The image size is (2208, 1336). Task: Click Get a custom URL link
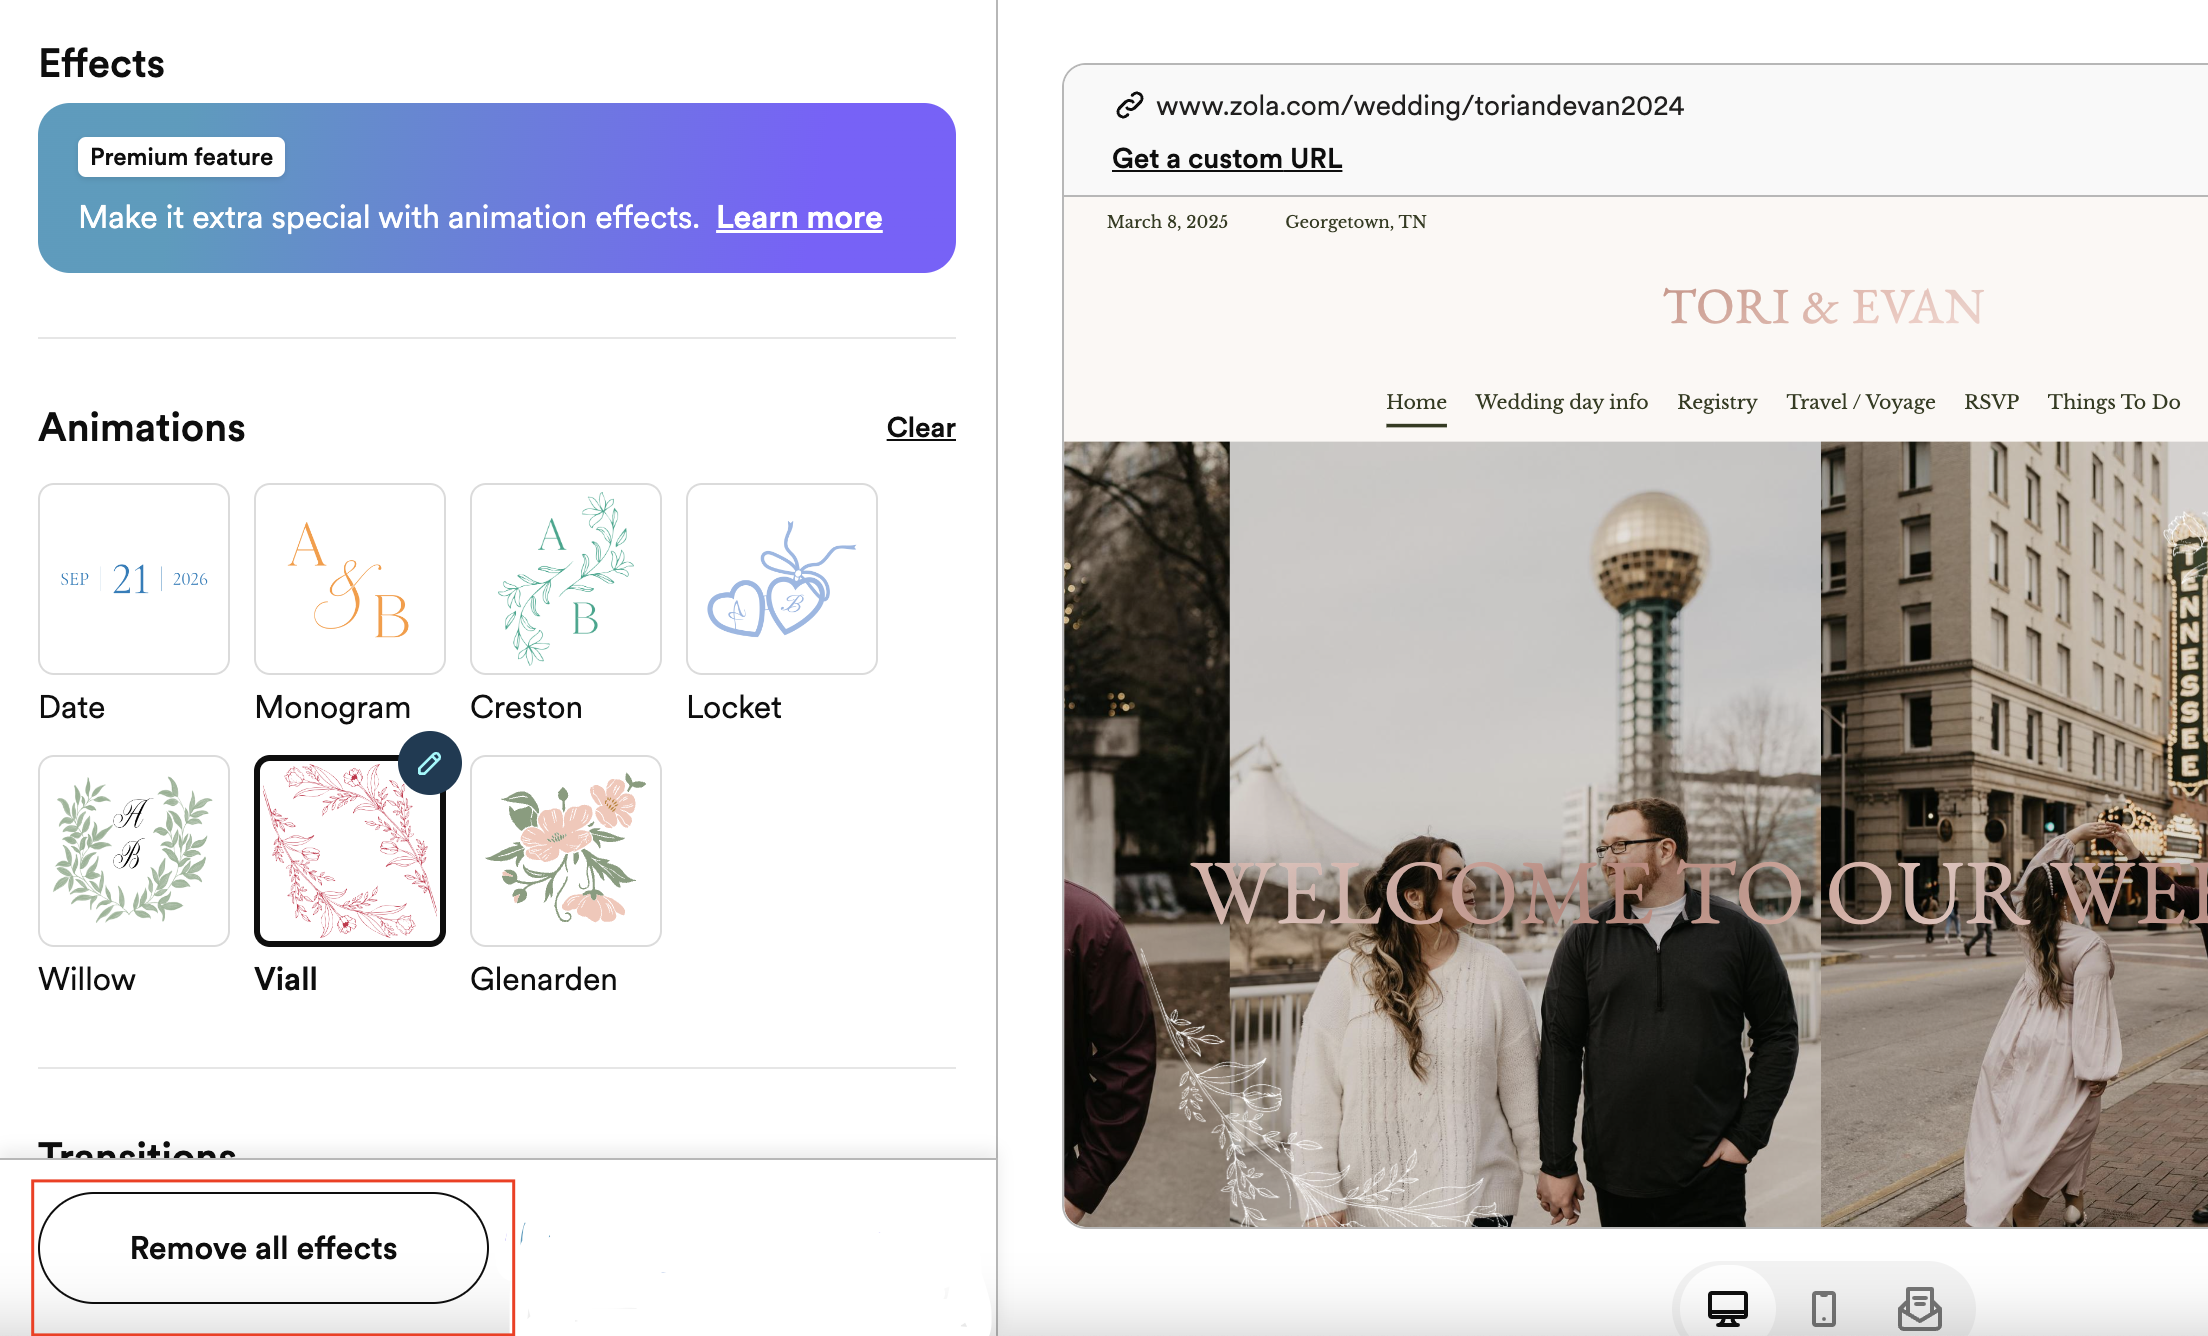(x=1226, y=159)
